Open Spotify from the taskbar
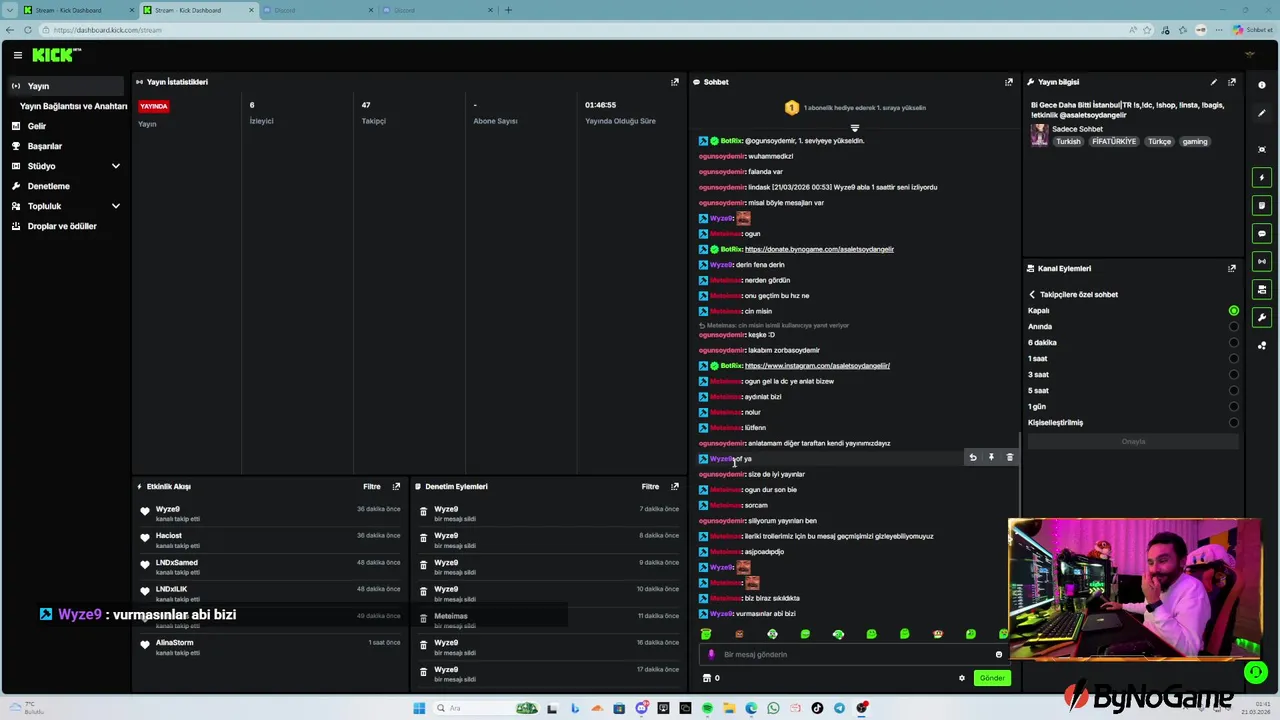 707,708
